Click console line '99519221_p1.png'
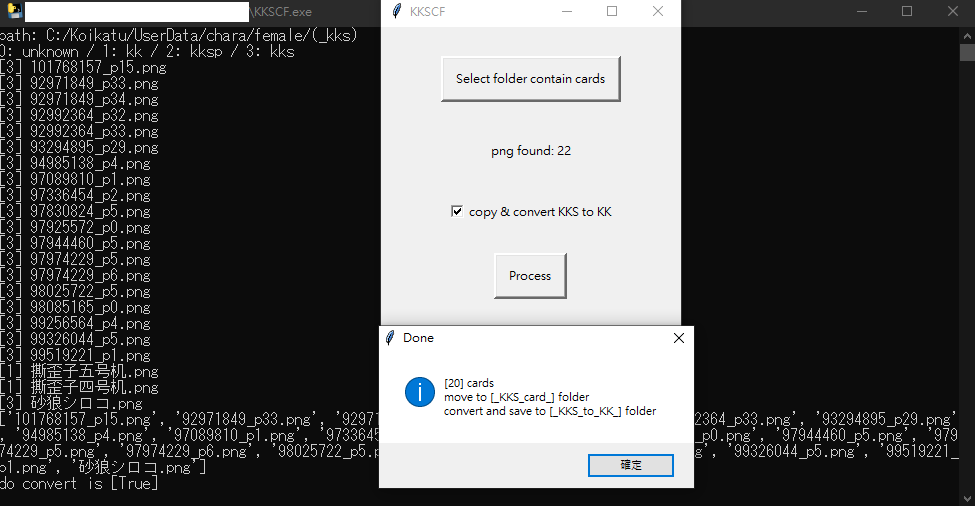975x506 pixels. coord(90,356)
